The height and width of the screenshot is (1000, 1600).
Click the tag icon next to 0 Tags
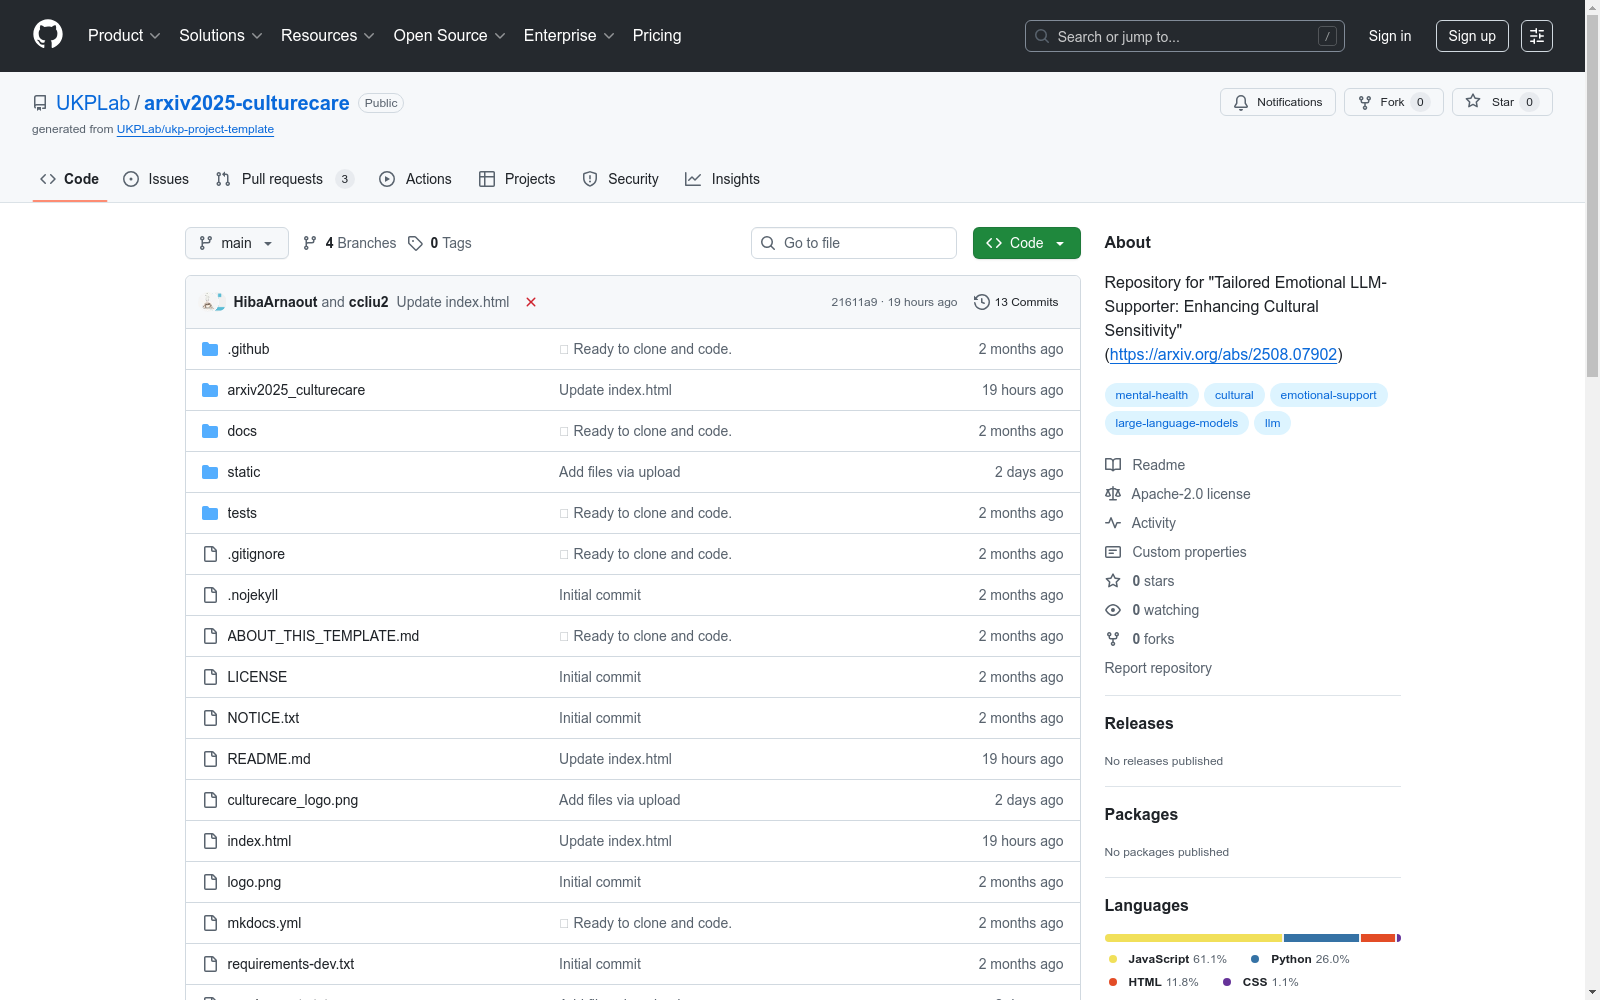(416, 243)
